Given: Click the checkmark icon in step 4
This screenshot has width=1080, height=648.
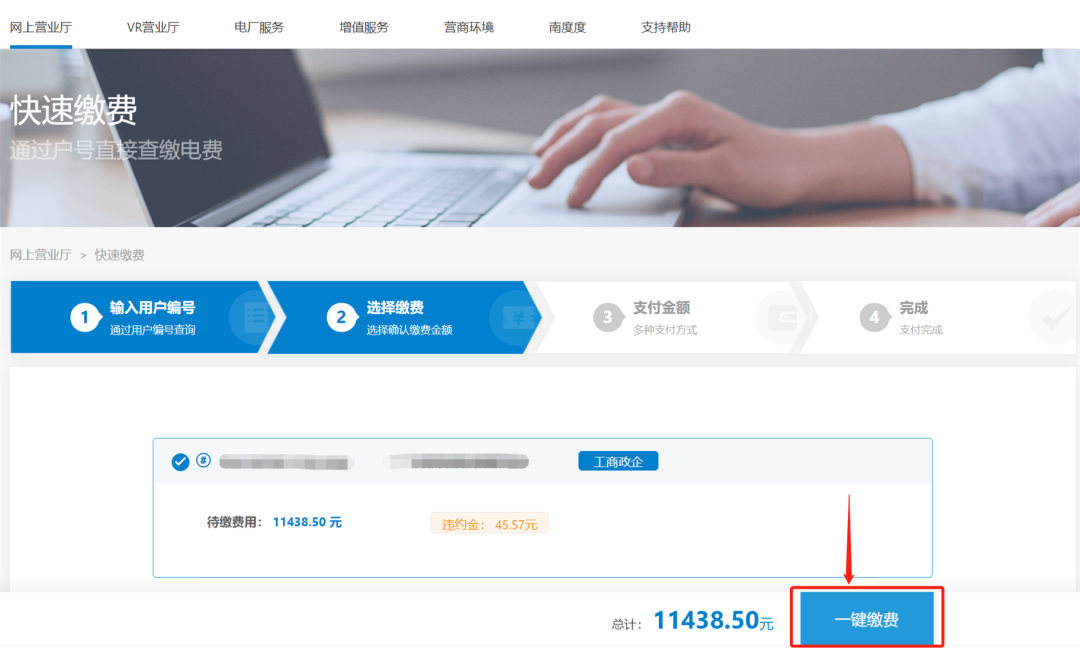Looking at the screenshot, I should [1054, 318].
